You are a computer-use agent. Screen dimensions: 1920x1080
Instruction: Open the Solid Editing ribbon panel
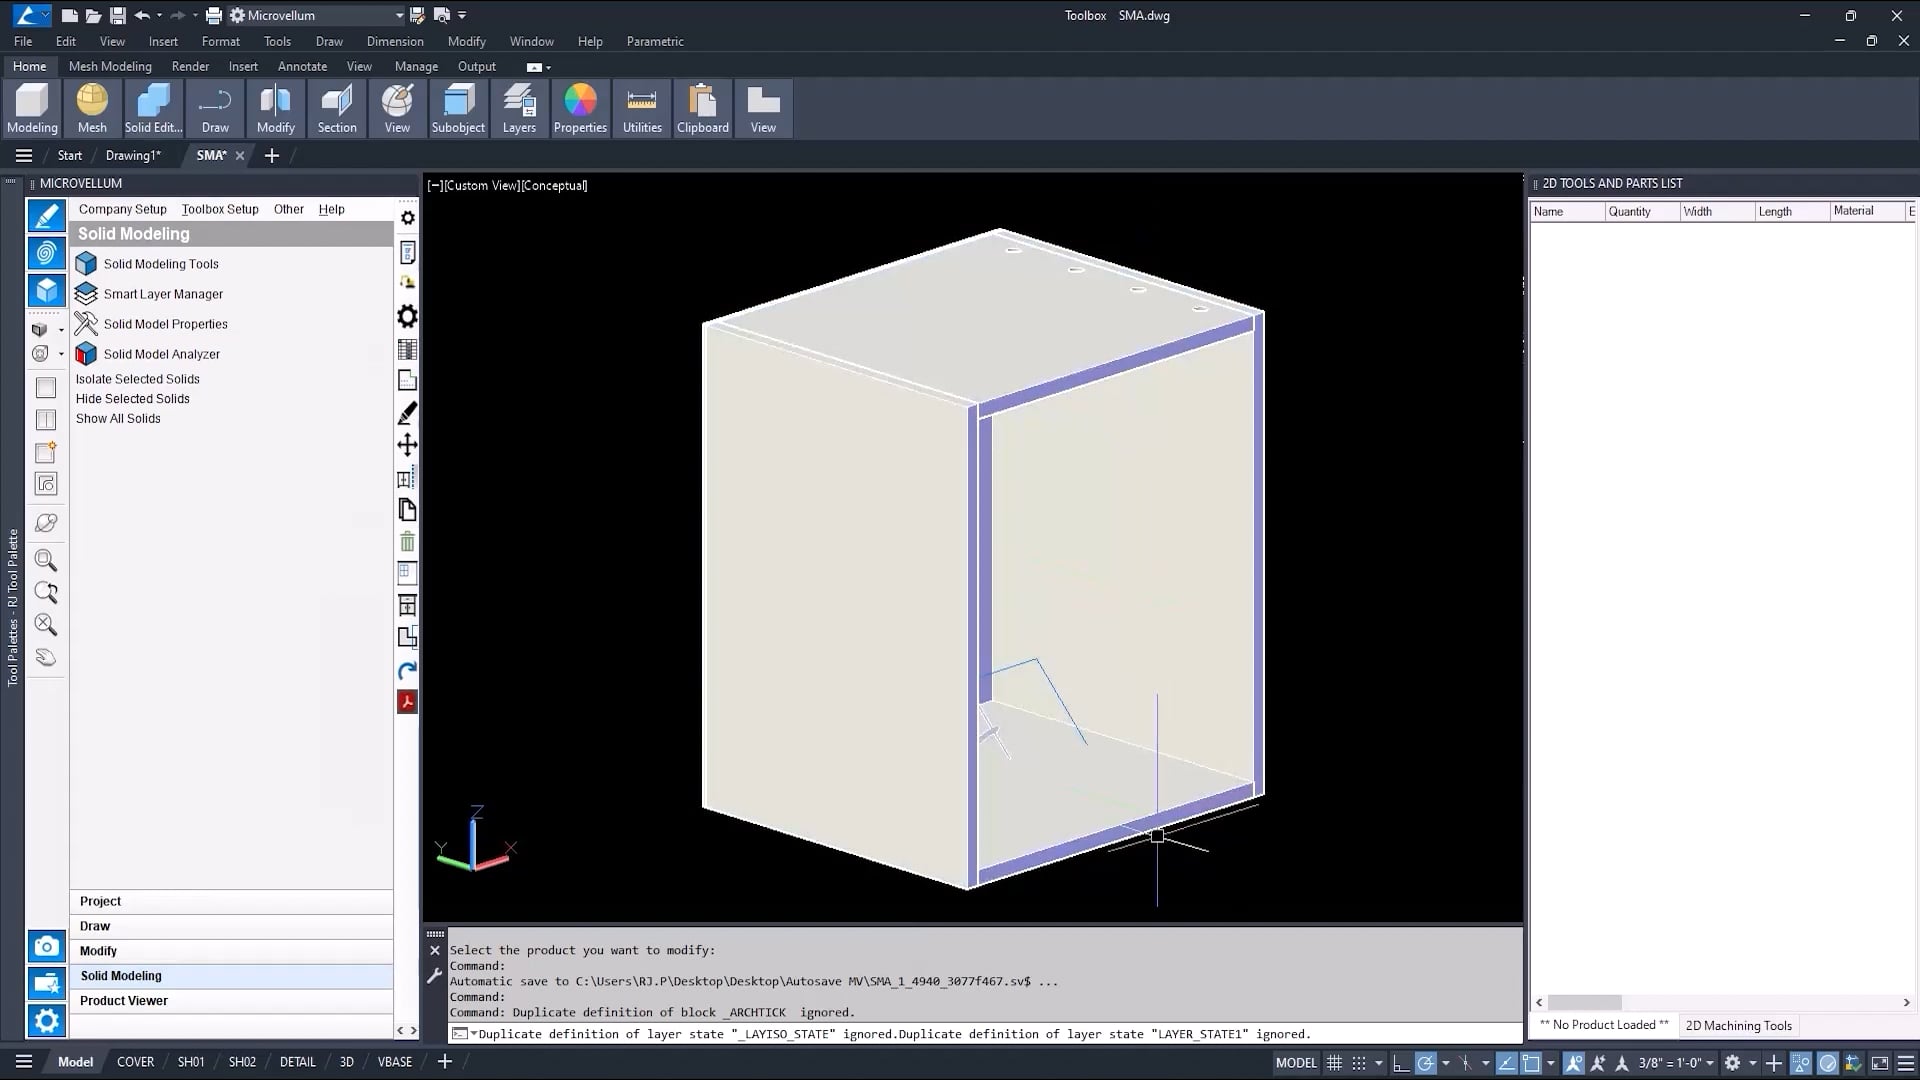(x=153, y=108)
